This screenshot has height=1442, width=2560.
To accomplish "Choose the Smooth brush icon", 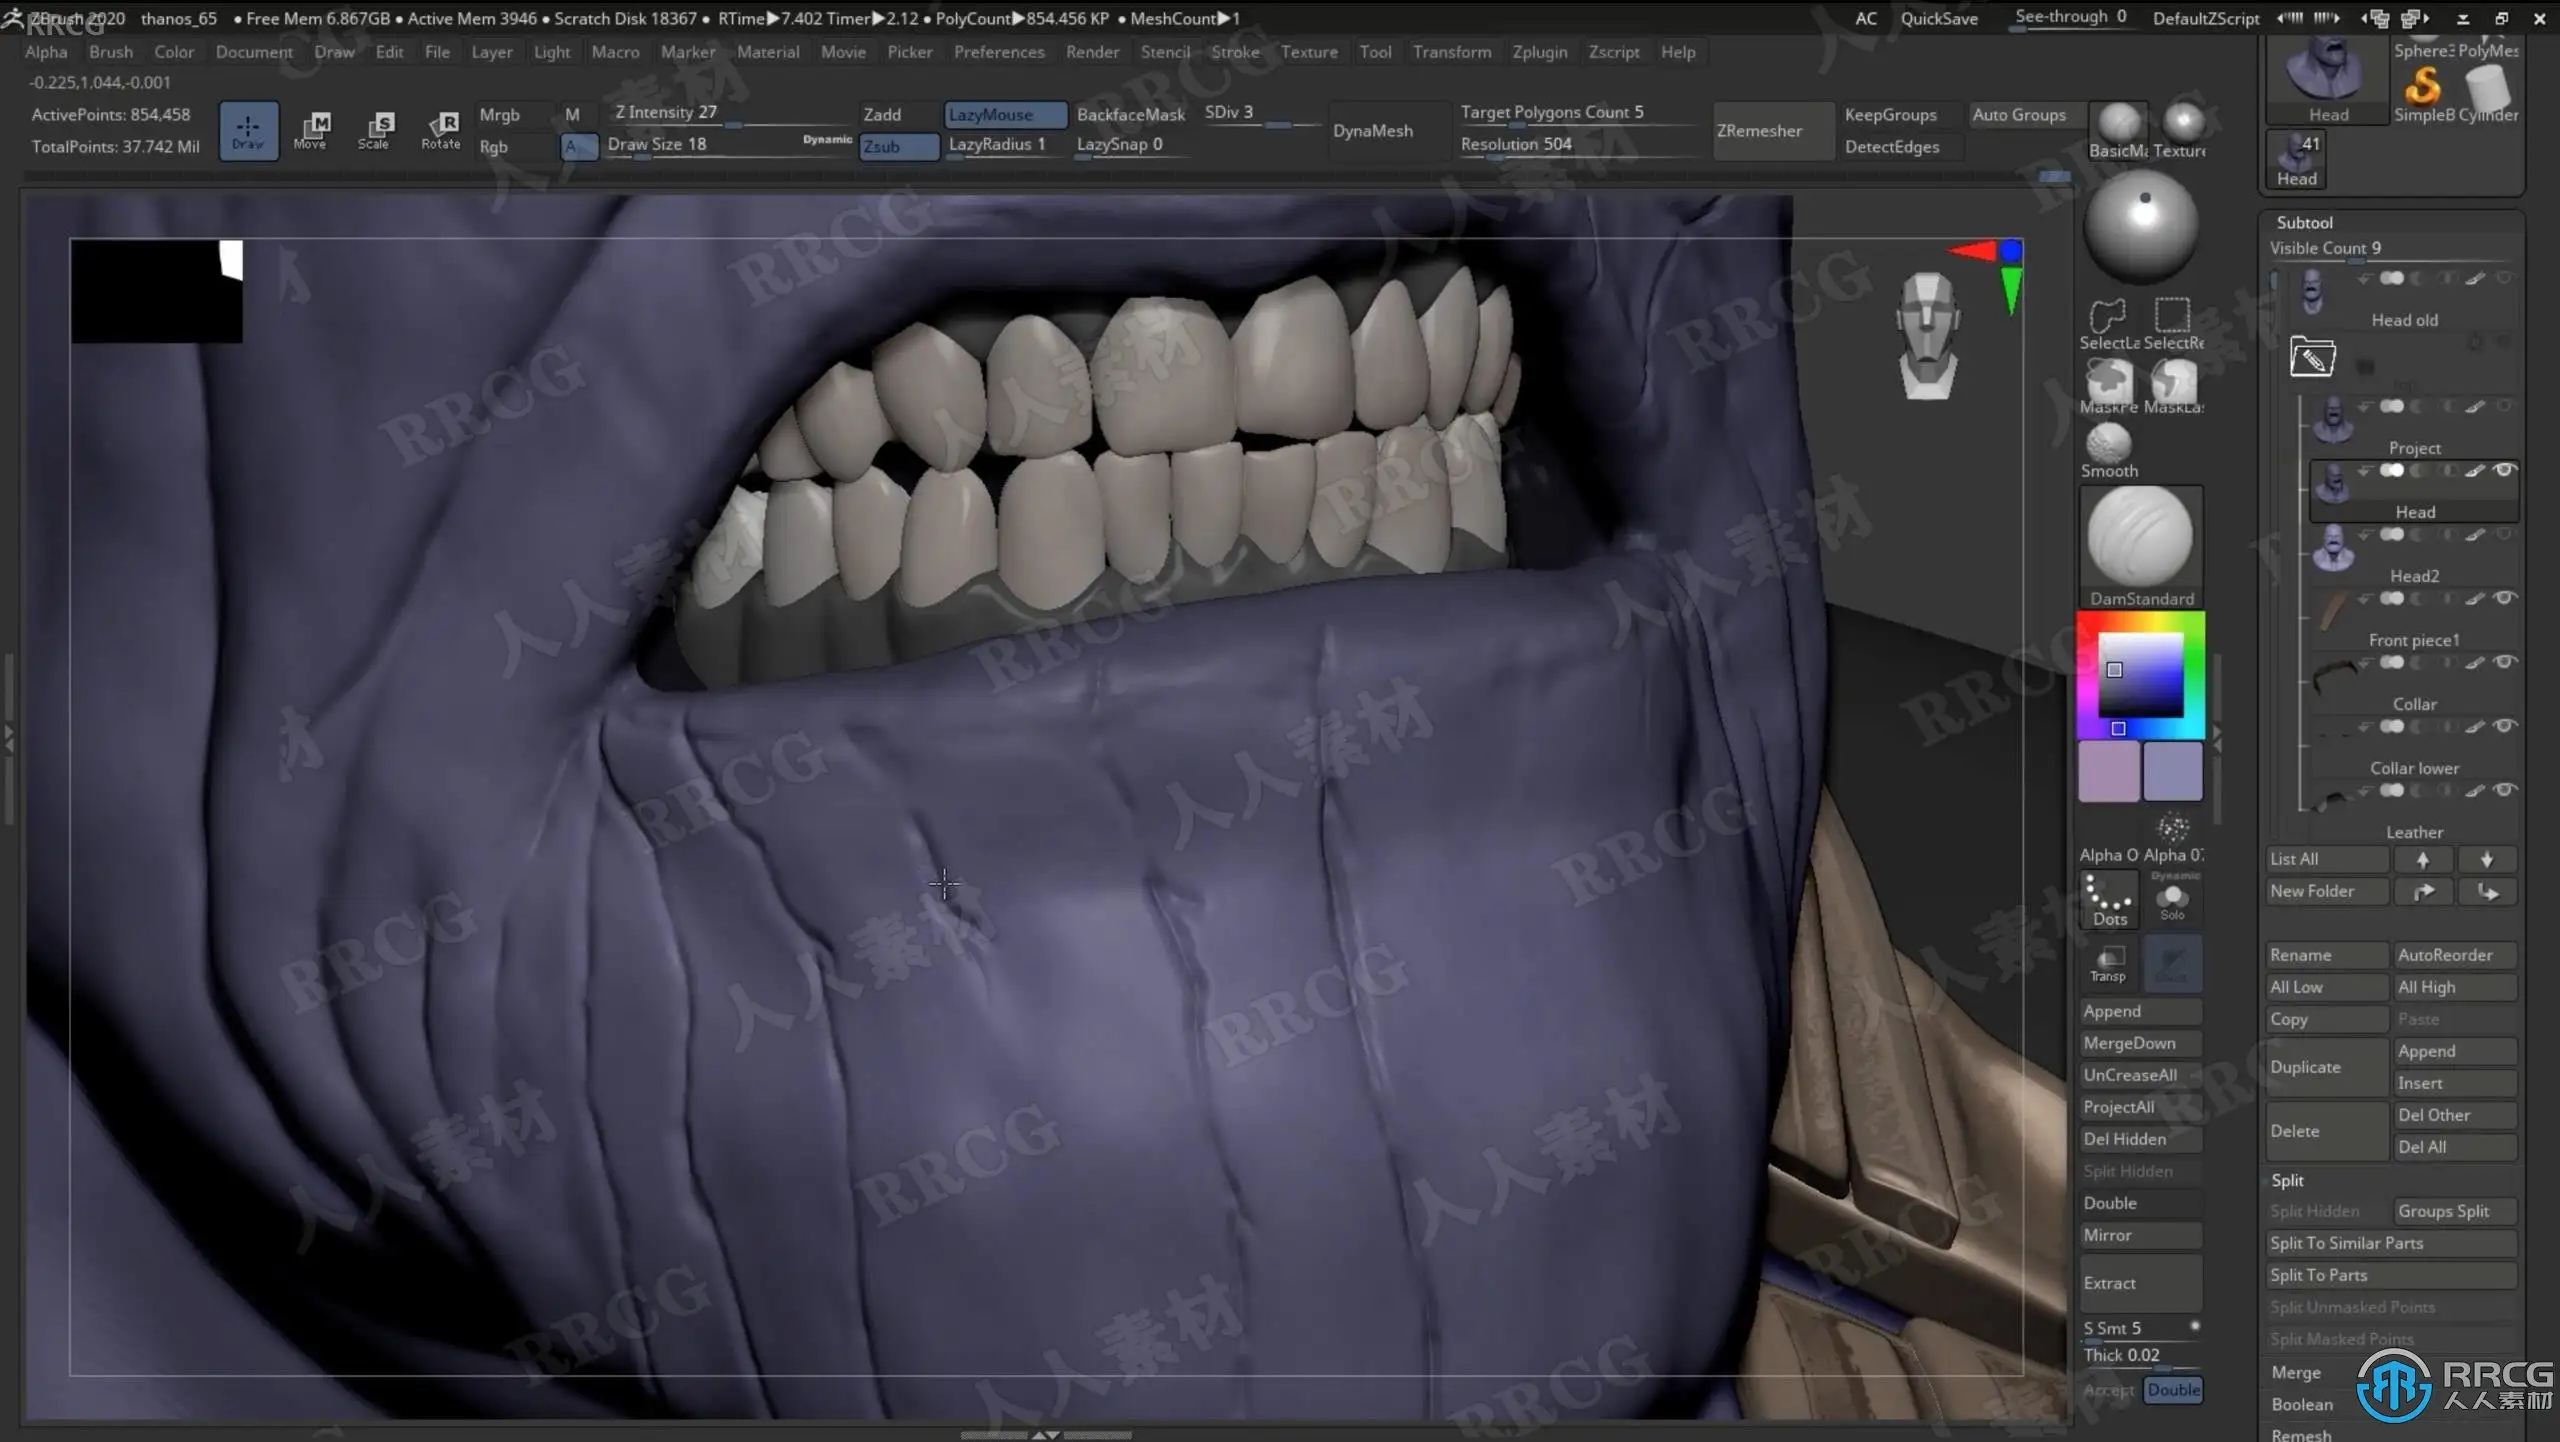I will click(x=2109, y=444).
